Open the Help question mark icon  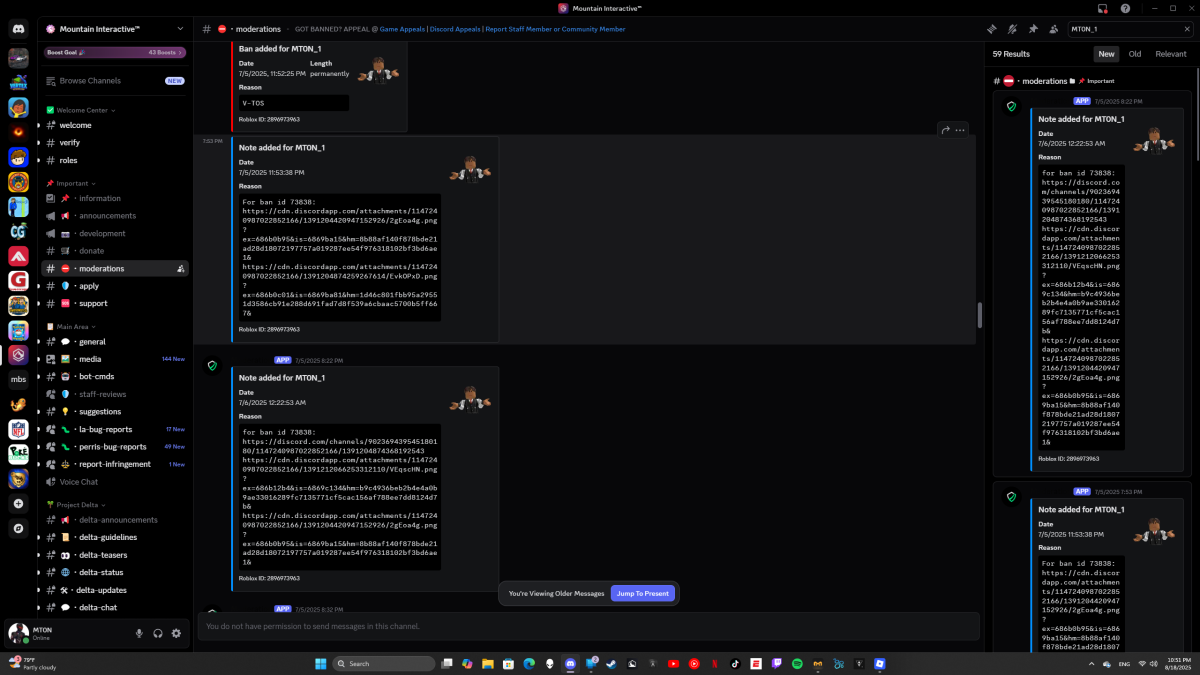1125,8
